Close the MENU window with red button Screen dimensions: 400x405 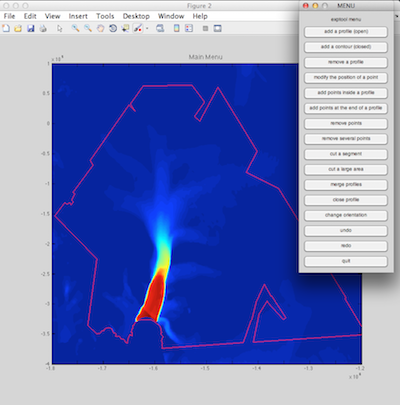tap(305, 6)
